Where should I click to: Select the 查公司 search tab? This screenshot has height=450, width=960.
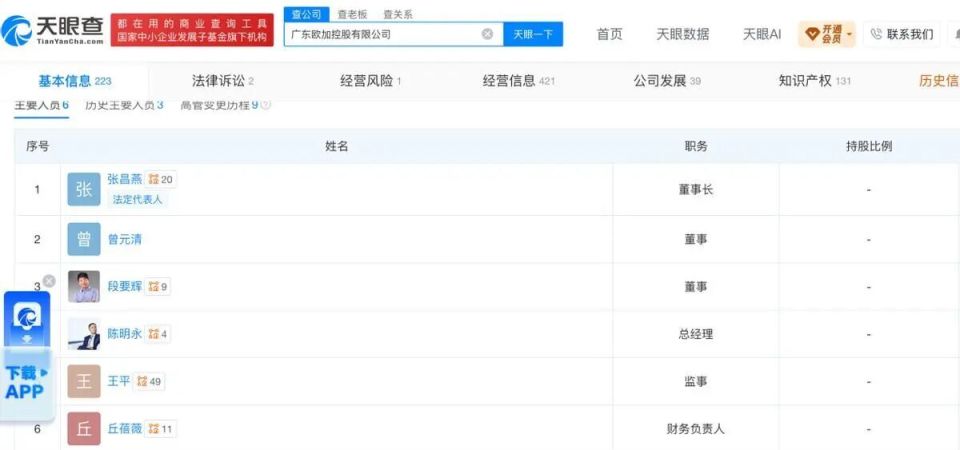[x=306, y=14]
